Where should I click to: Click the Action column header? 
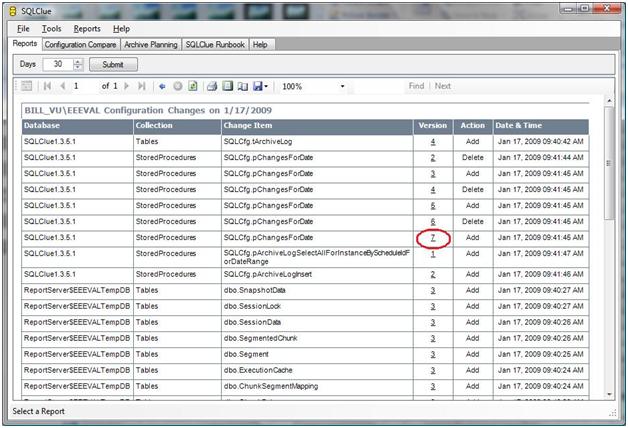coord(473,126)
